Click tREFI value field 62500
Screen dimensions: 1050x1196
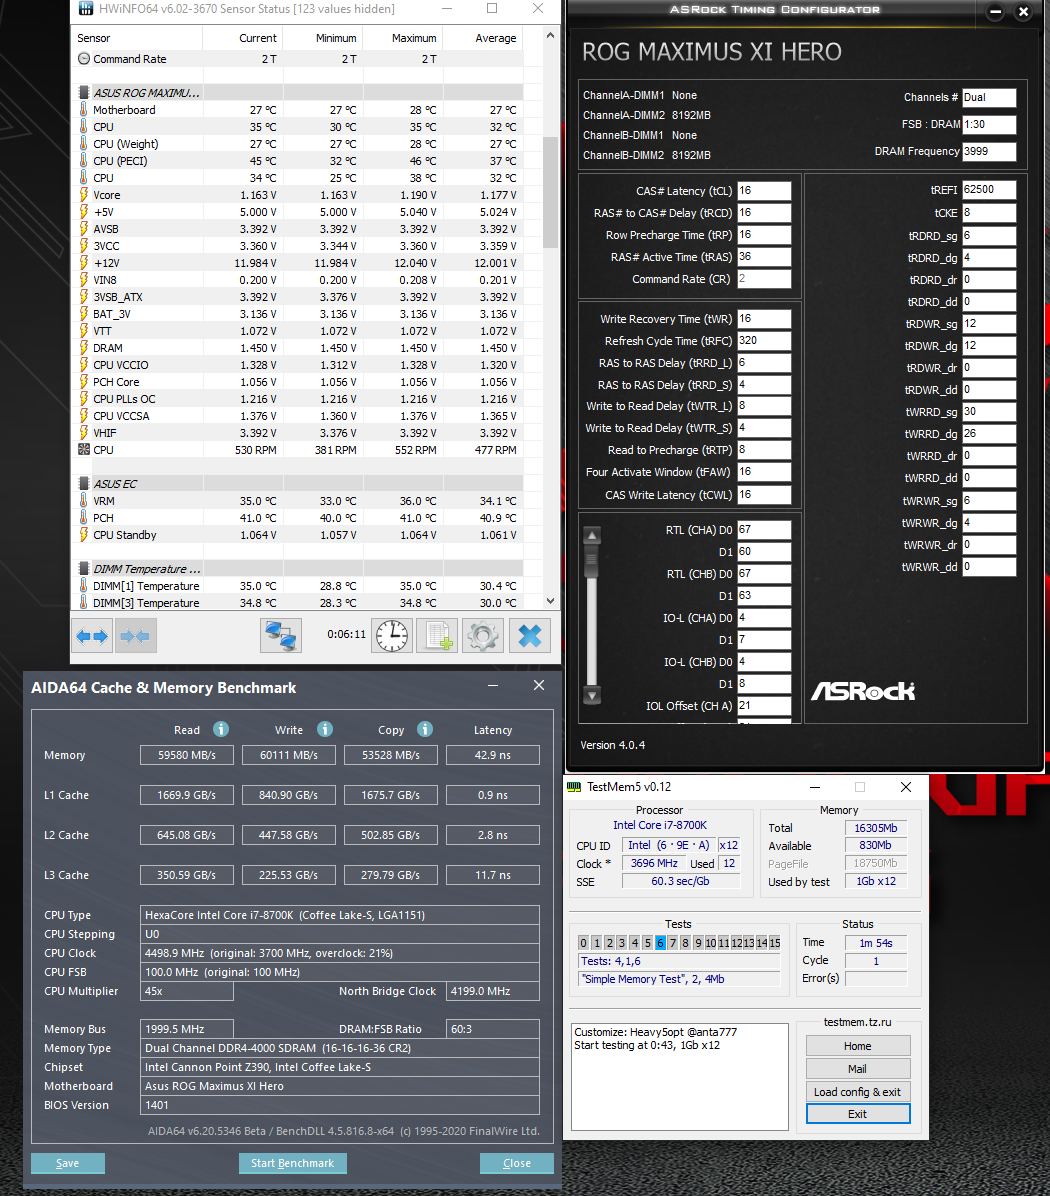point(989,190)
